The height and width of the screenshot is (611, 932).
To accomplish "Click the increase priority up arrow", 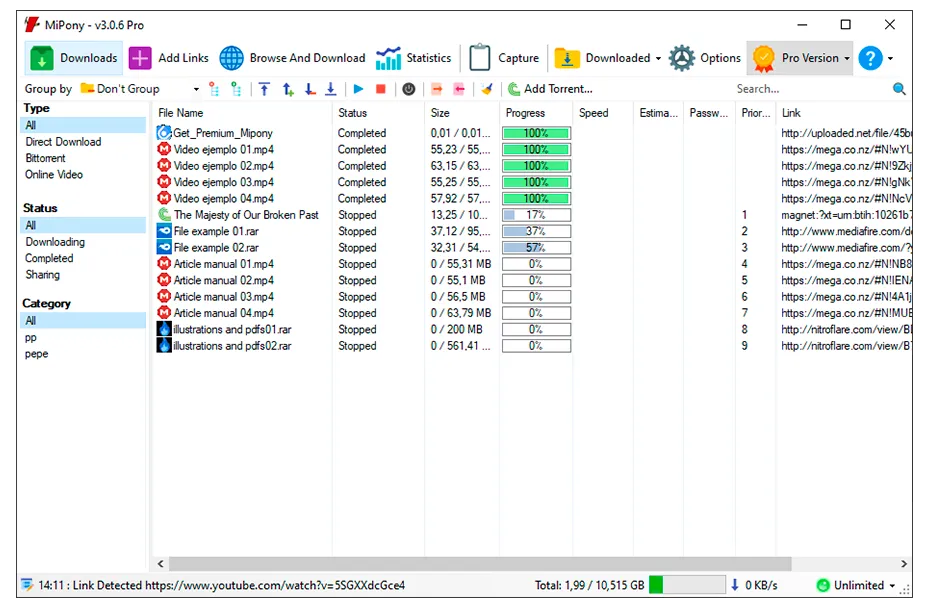I will [x=288, y=89].
